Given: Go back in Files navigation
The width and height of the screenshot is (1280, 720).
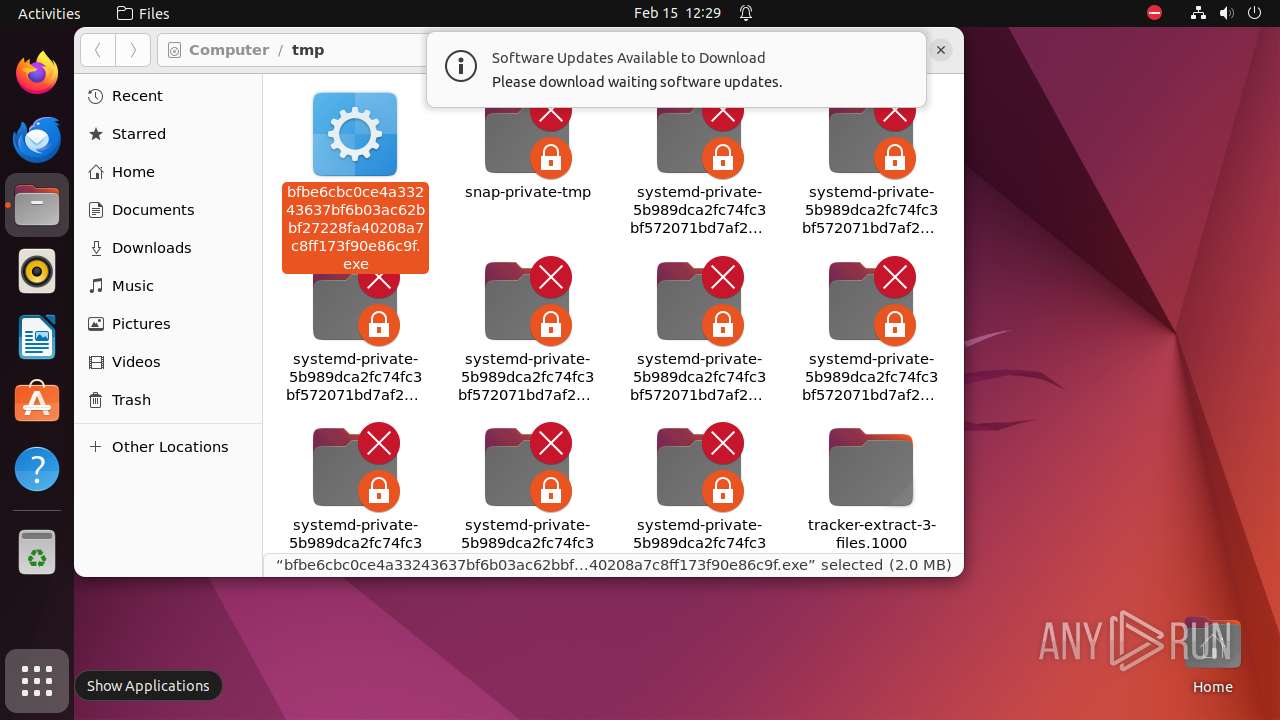Looking at the screenshot, I should (98, 50).
